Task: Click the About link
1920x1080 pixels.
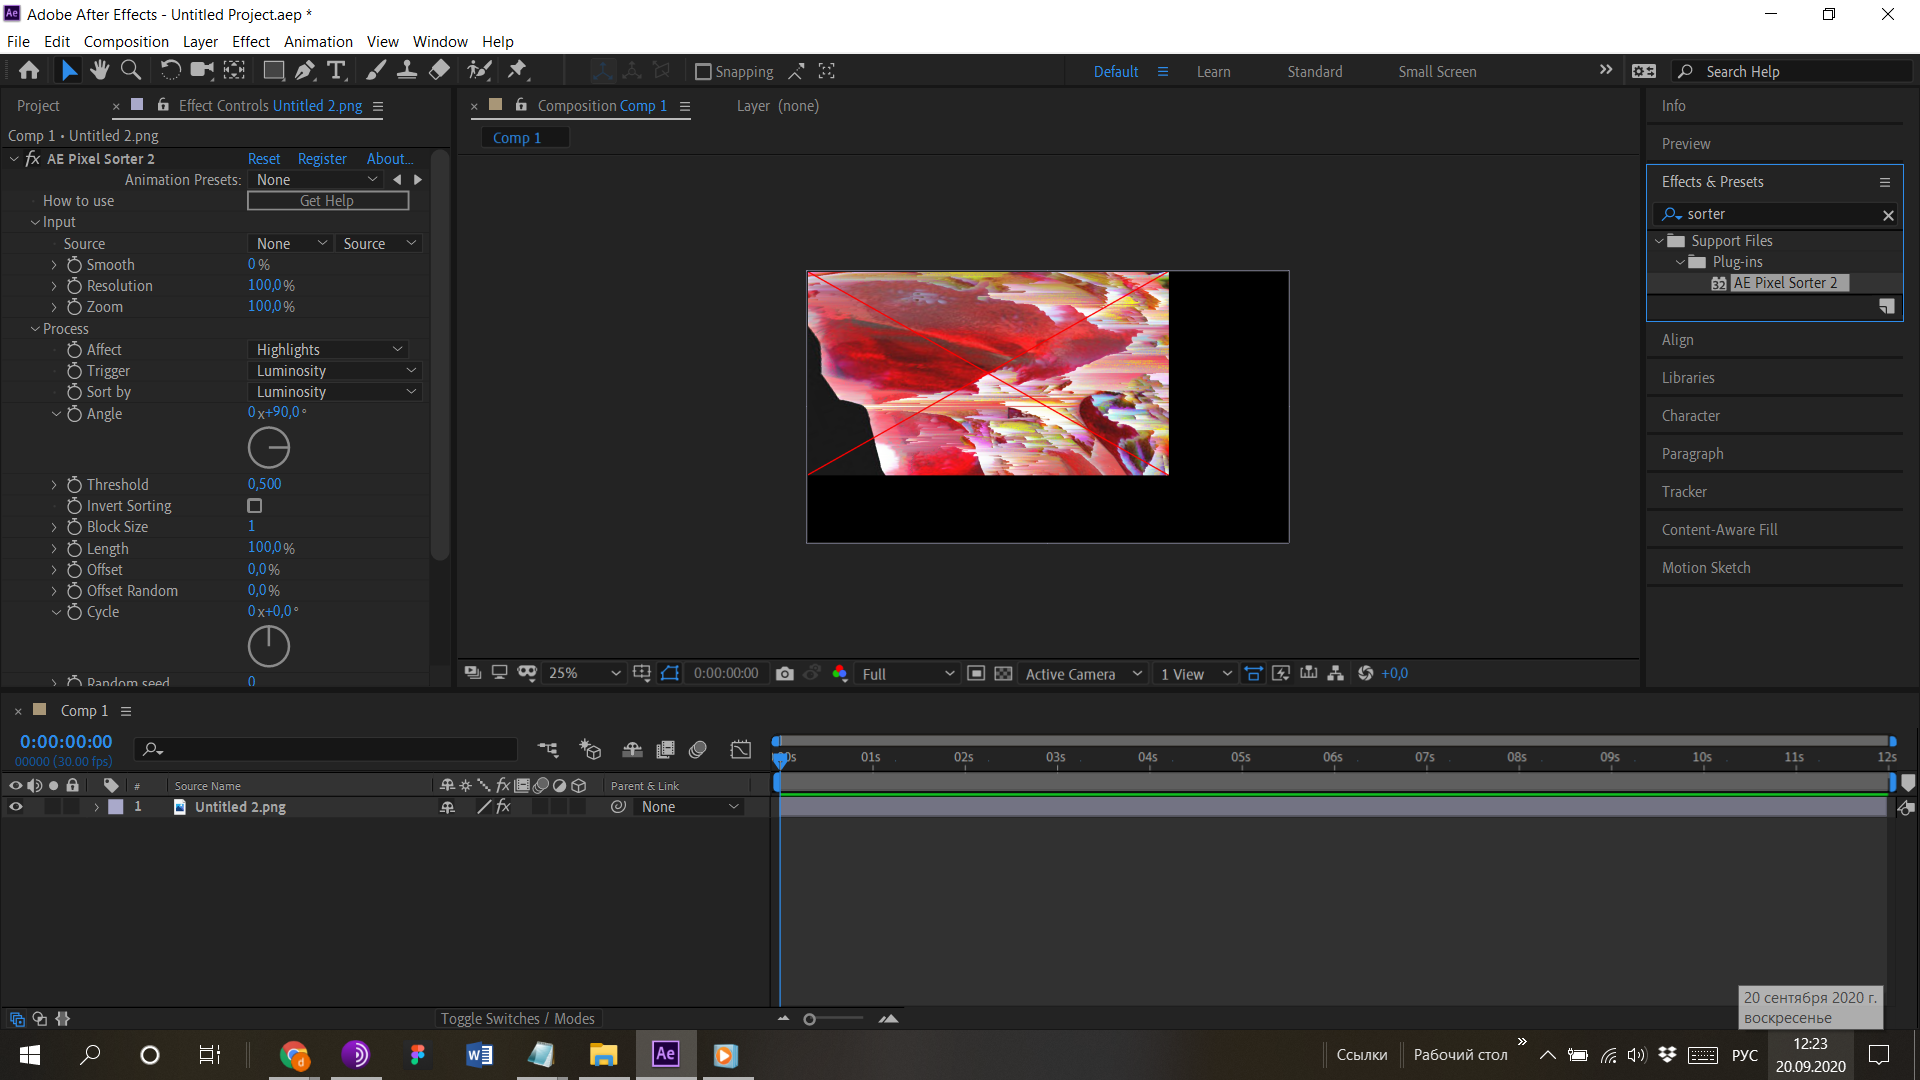Action: pos(389,159)
